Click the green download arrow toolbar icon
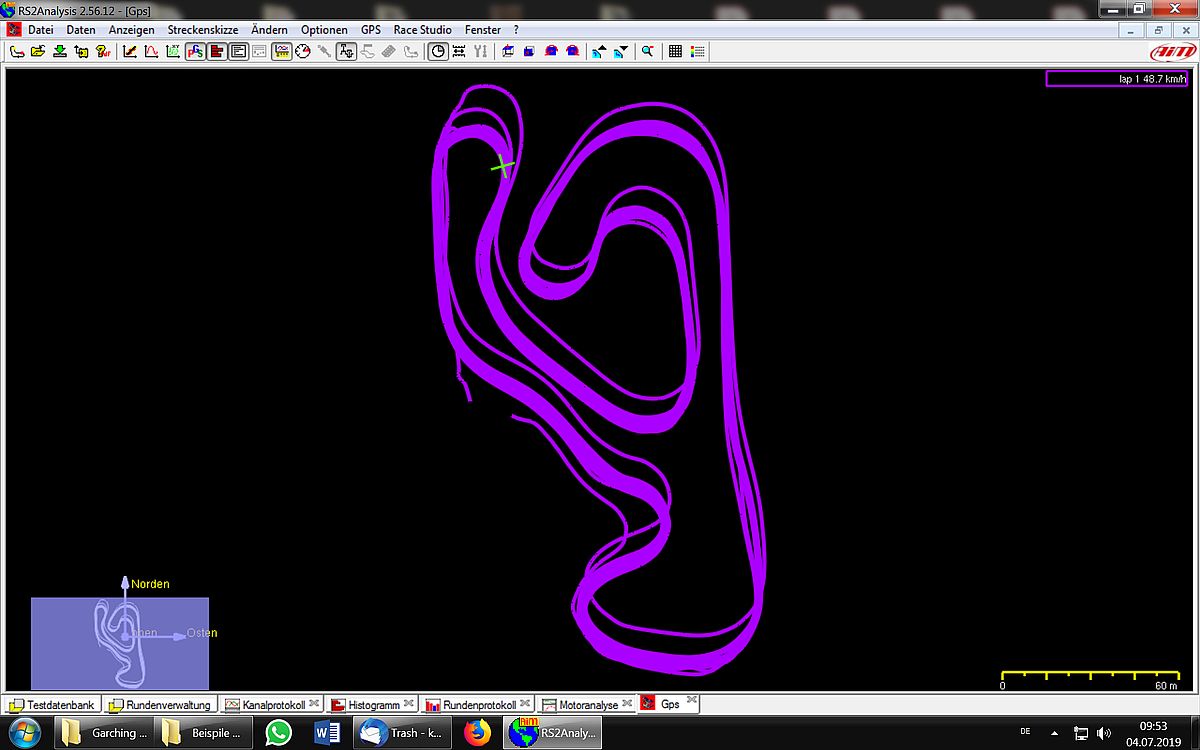The image size is (1200, 750). 60,51
